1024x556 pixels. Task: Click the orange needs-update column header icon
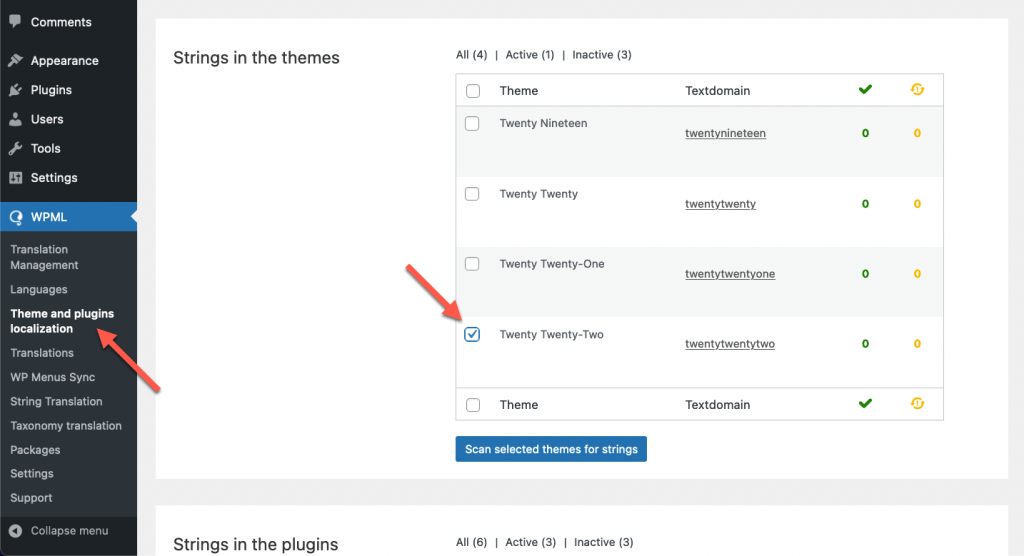point(917,90)
